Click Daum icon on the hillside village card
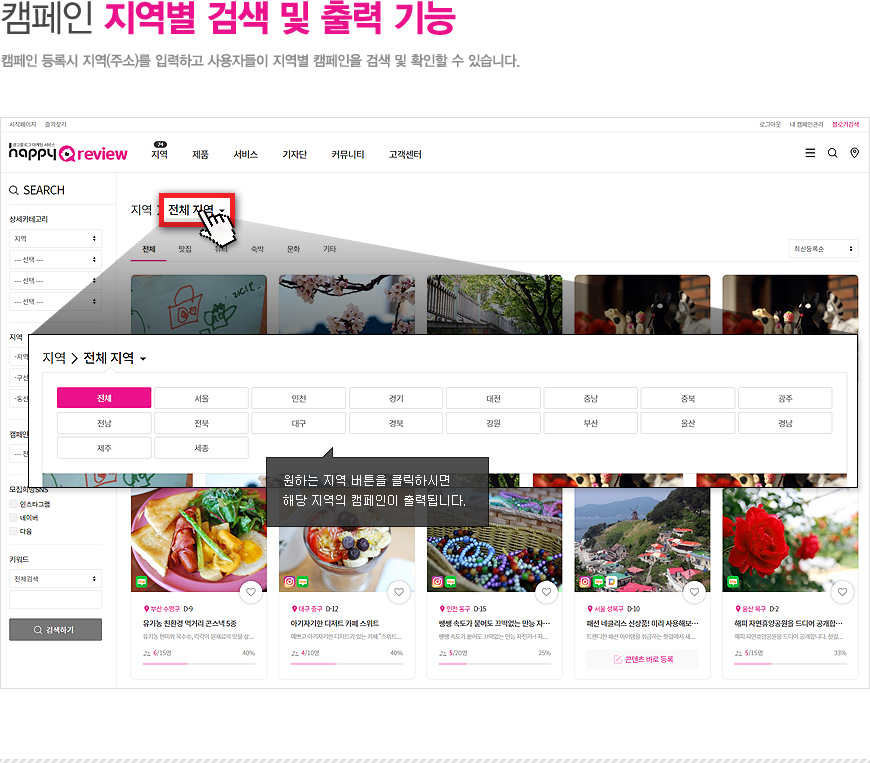Screen dimensions: 870x763 point(611,582)
